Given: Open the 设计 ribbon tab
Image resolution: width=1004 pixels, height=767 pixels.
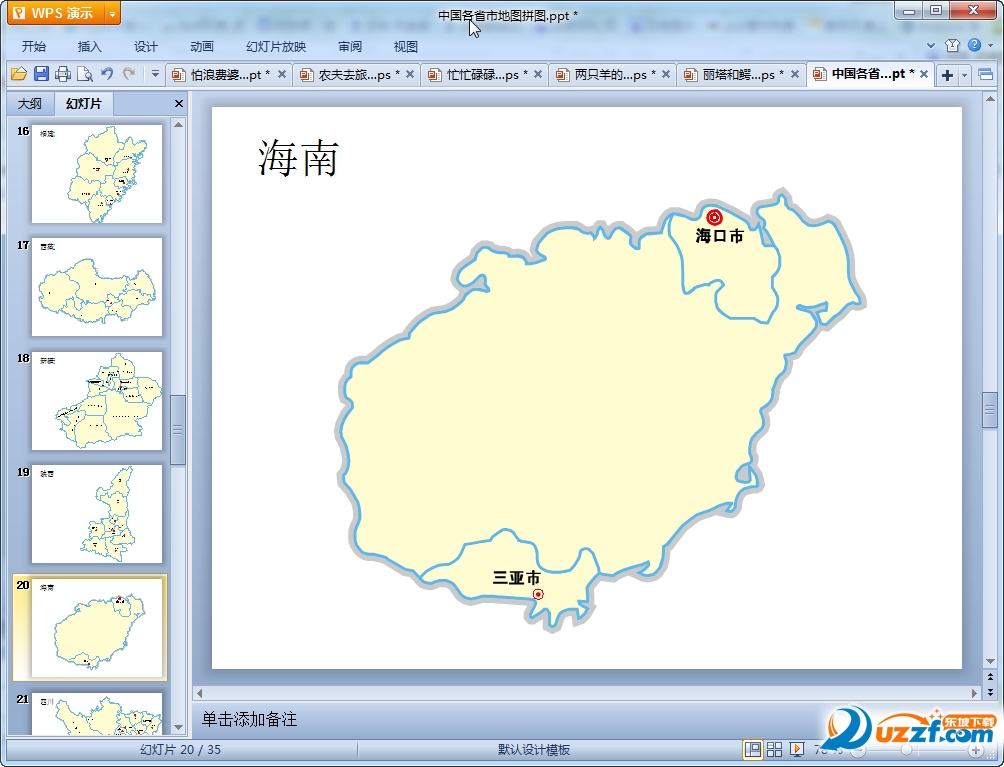Looking at the screenshot, I should [x=145, y=47].
